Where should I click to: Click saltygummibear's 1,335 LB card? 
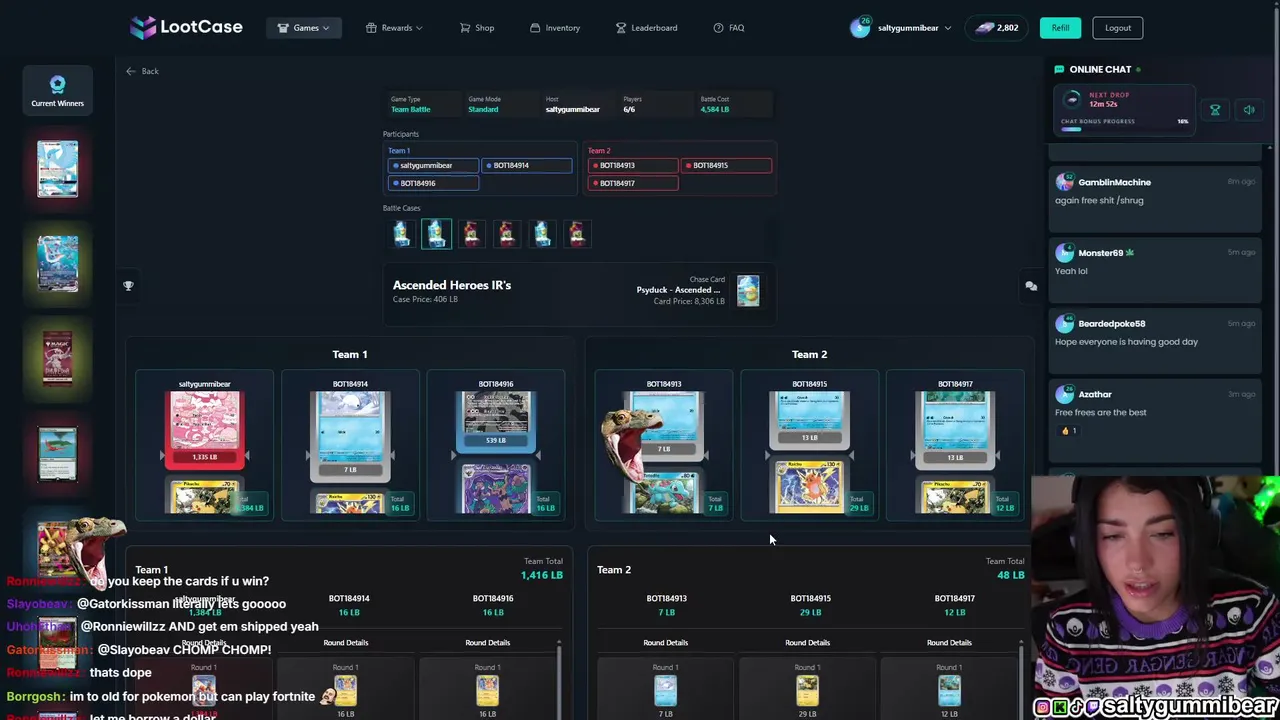point(204,430)
